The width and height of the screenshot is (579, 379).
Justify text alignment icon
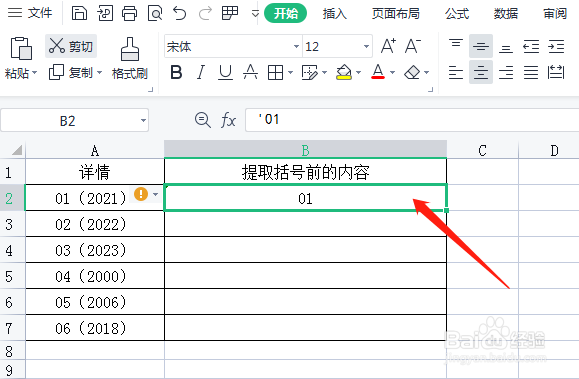point(531,72)
